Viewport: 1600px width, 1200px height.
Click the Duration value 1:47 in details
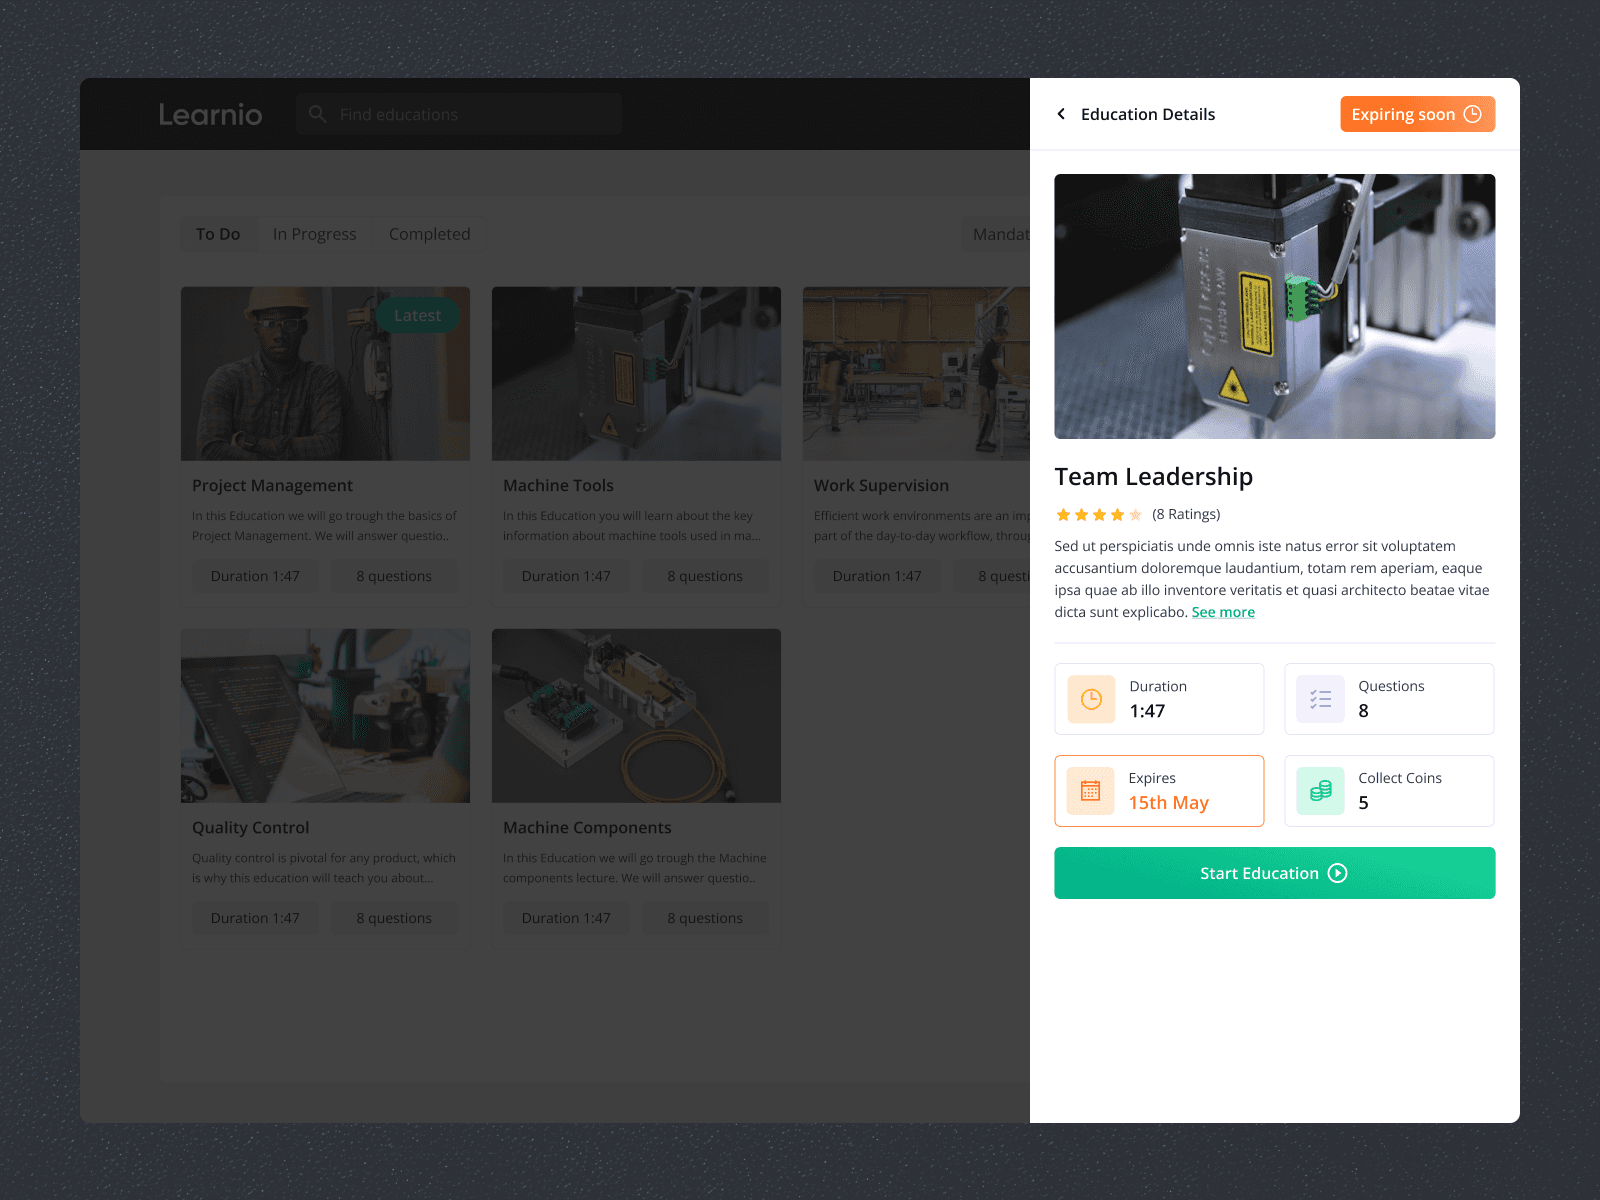[1147, 711]
